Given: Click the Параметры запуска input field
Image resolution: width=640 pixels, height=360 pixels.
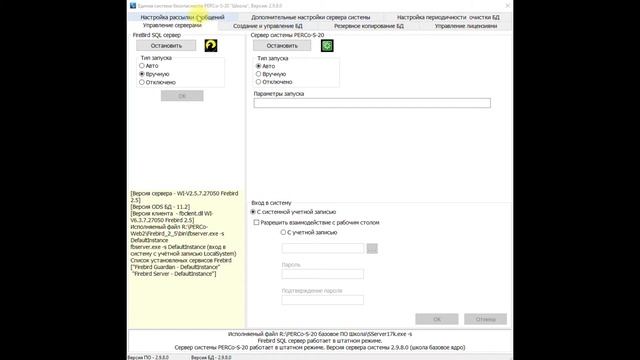Looking at the screenshot, I should click(x=372, y=103).
